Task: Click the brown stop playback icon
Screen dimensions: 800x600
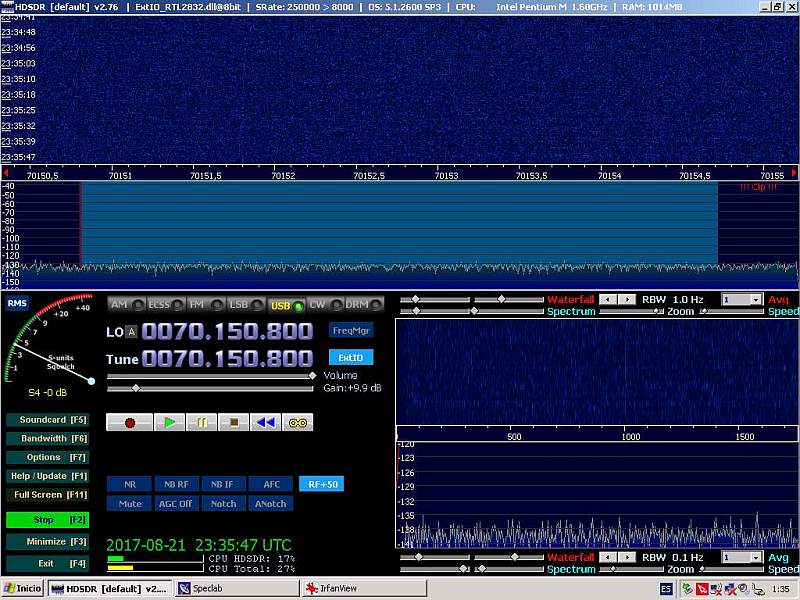Action: tap(233, 423)
